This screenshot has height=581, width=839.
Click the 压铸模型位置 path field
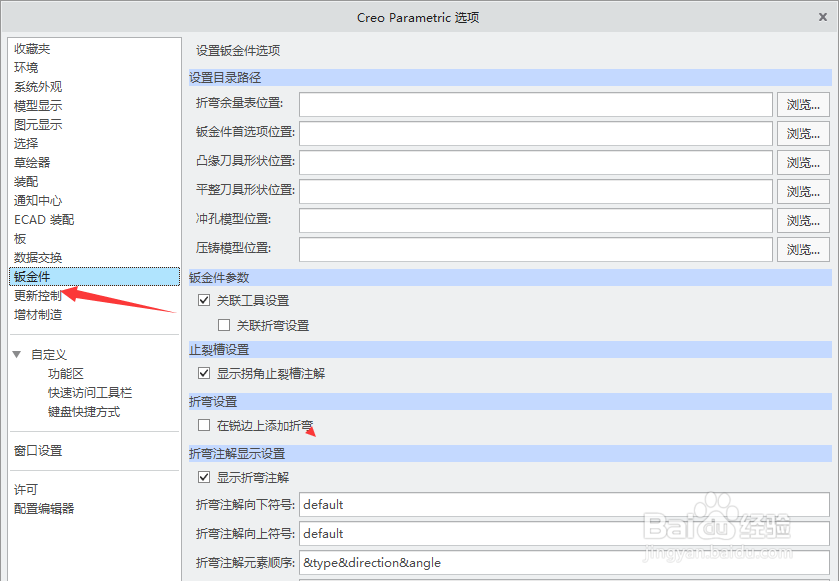pos(536,249)
